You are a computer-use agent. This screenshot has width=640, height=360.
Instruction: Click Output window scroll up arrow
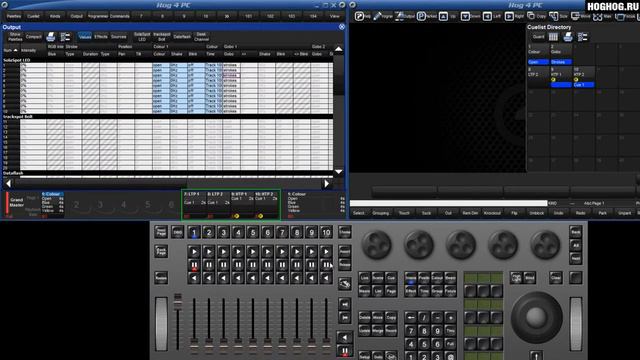(x=339, y=49)
